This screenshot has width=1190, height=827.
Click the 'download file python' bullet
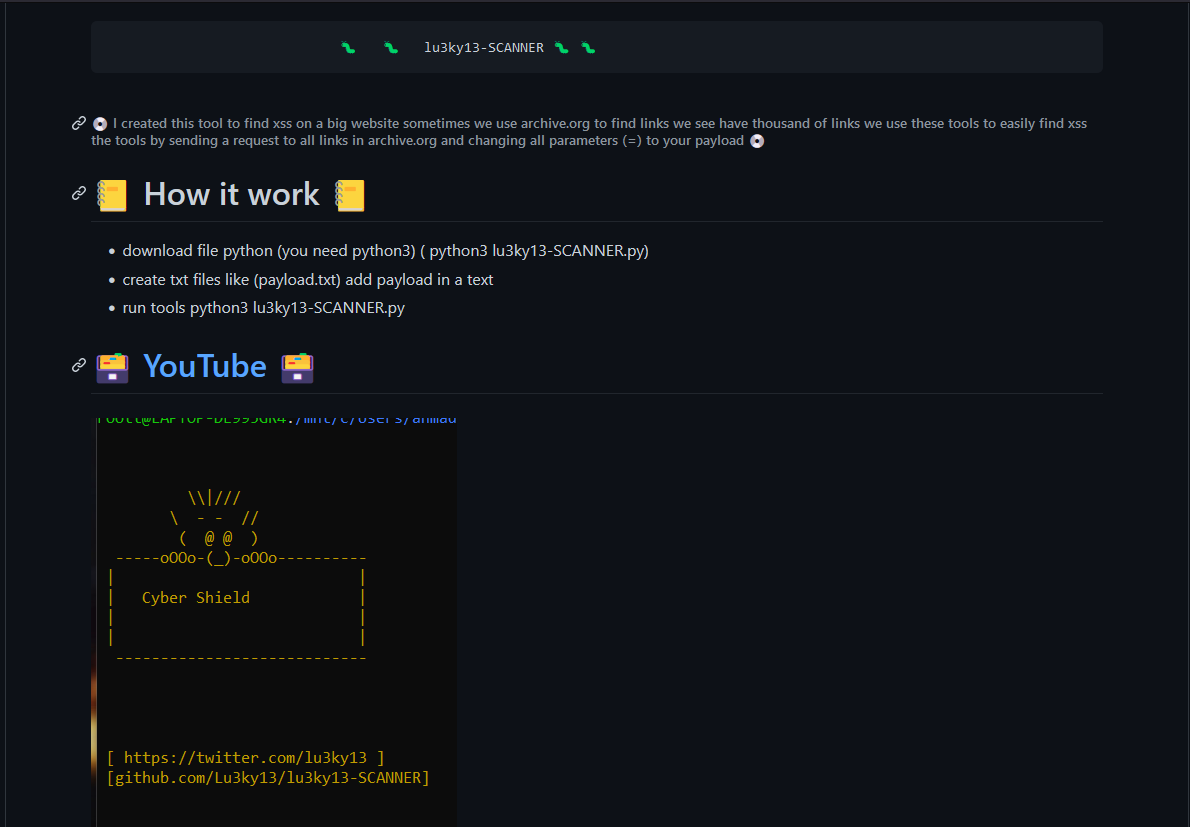(386, 251)
